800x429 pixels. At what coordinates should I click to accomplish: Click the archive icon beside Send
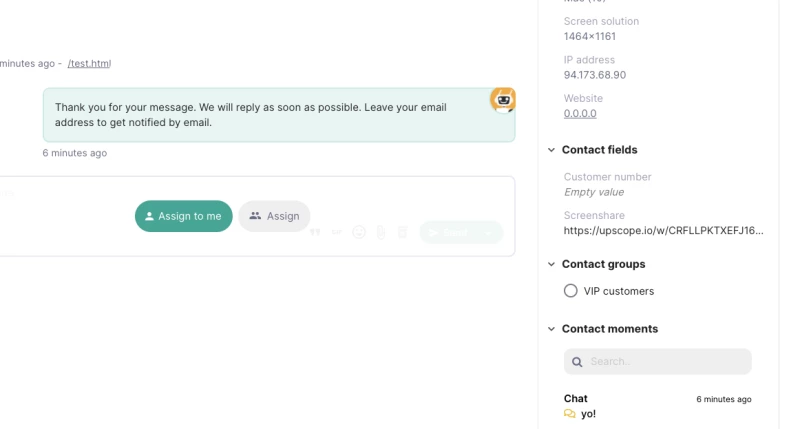pos(402,232)
